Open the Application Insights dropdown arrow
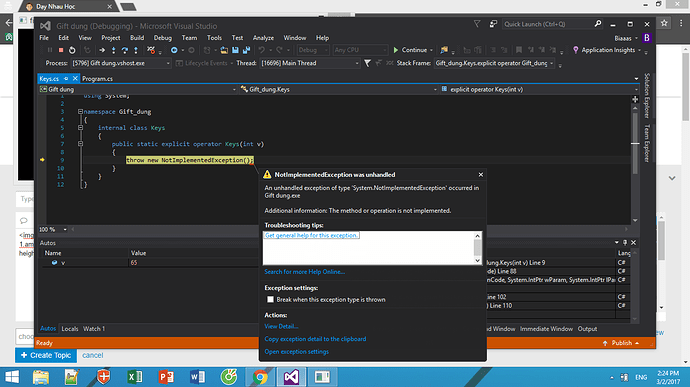The width and height of the screenshot is (690, 387). (639, 50)
